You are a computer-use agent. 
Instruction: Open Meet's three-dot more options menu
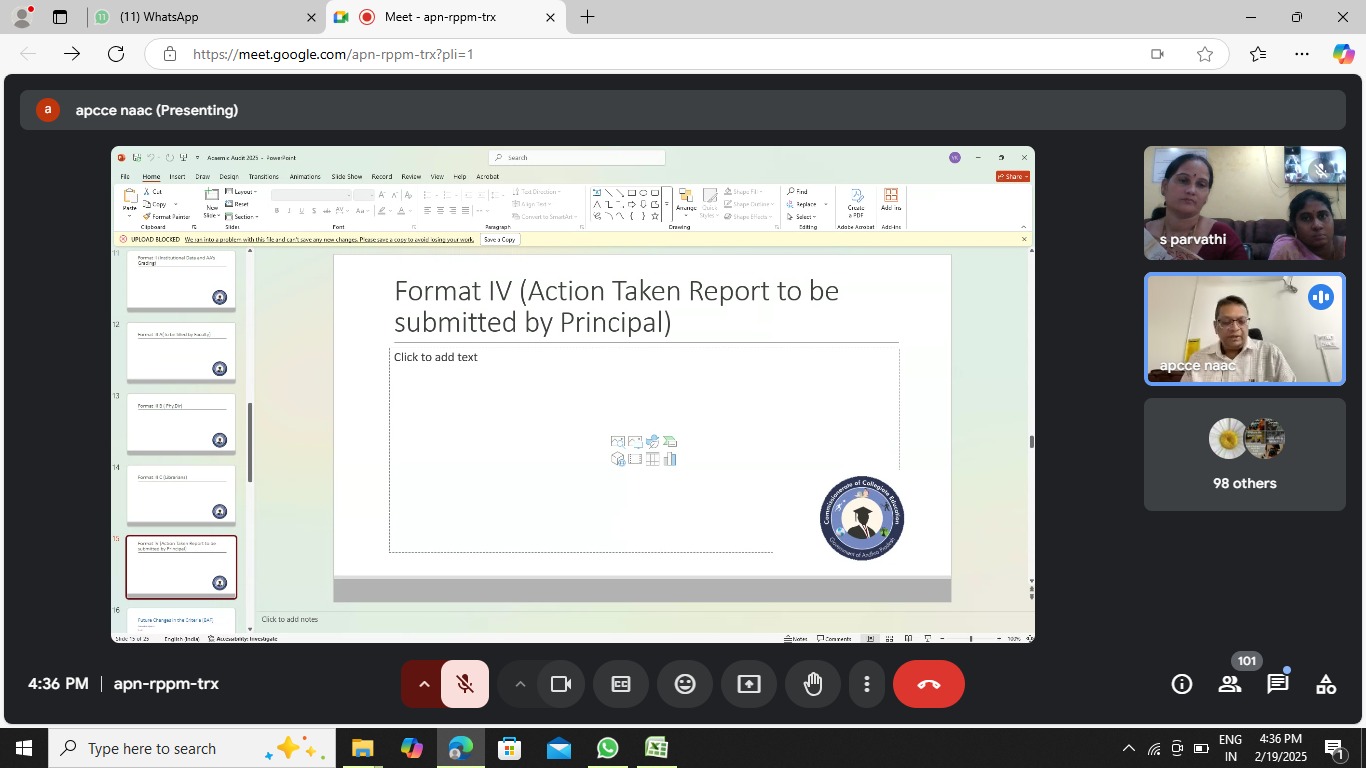867,684
